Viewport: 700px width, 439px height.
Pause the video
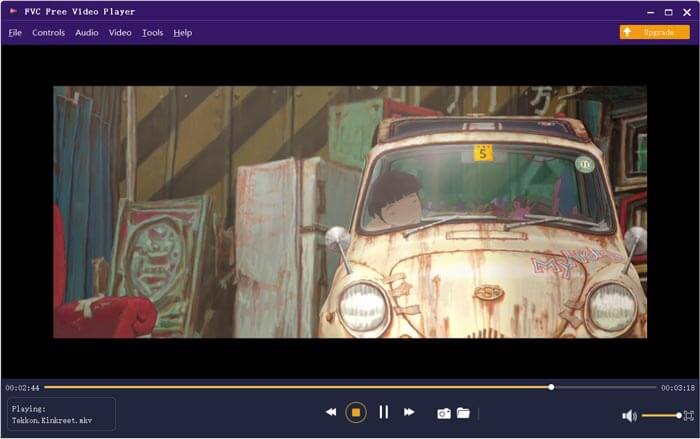point(383,412)
